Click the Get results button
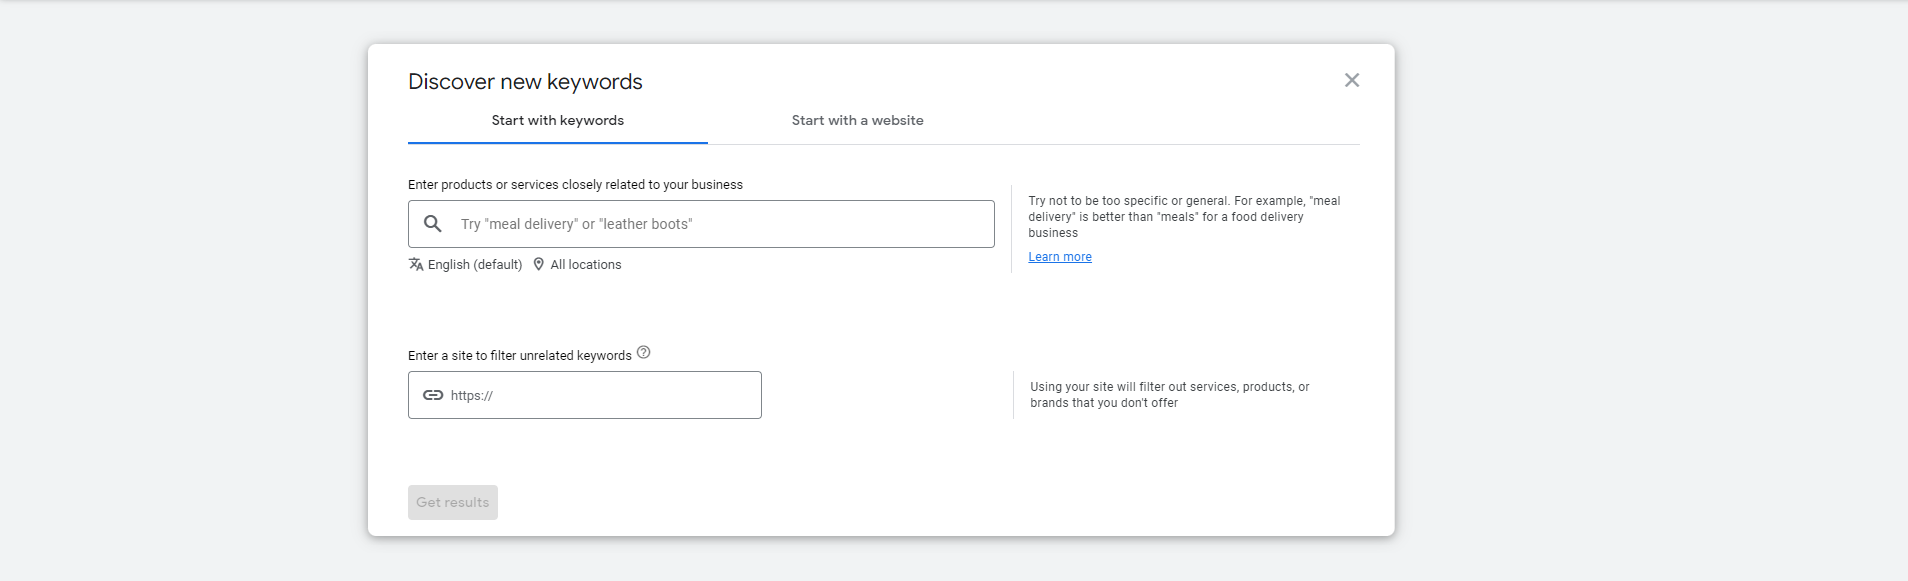 453,502
